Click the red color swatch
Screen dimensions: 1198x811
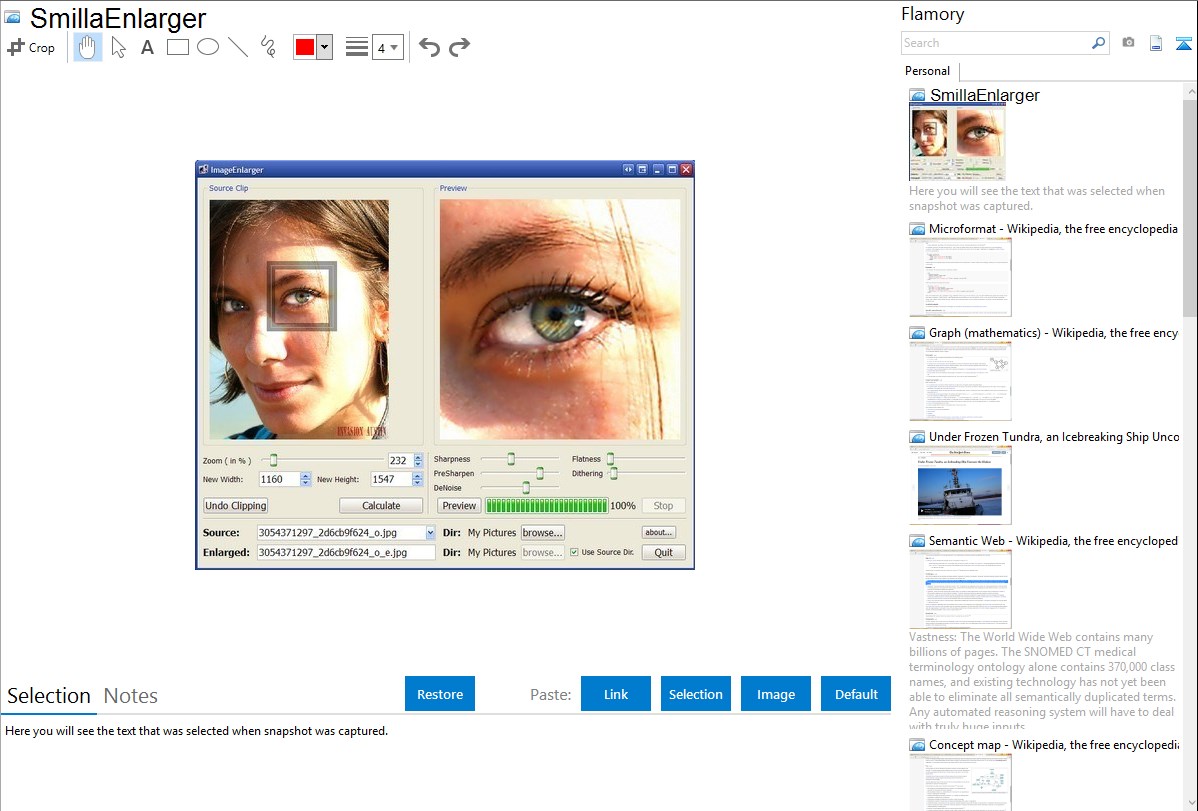click(x=305, y=47)
